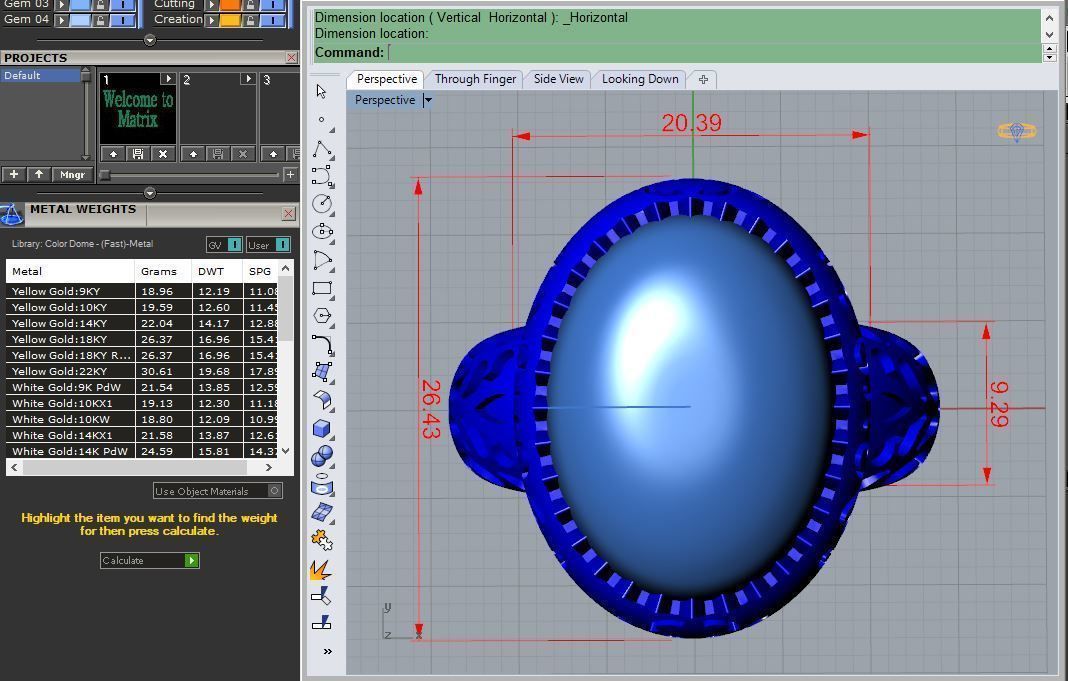Open project slot 2 arrow menu
Image resolution: width=1068 pixels, height=681 pixels.
click(247, 79)
